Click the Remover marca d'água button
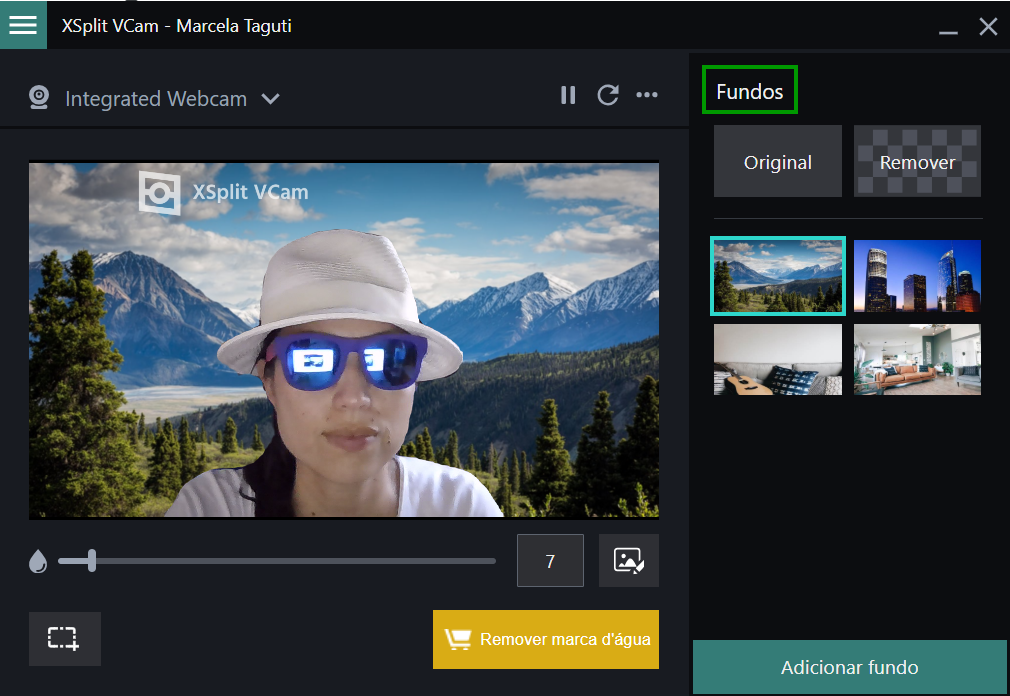This screenshot has width=1010, height=696. [546, 639]
